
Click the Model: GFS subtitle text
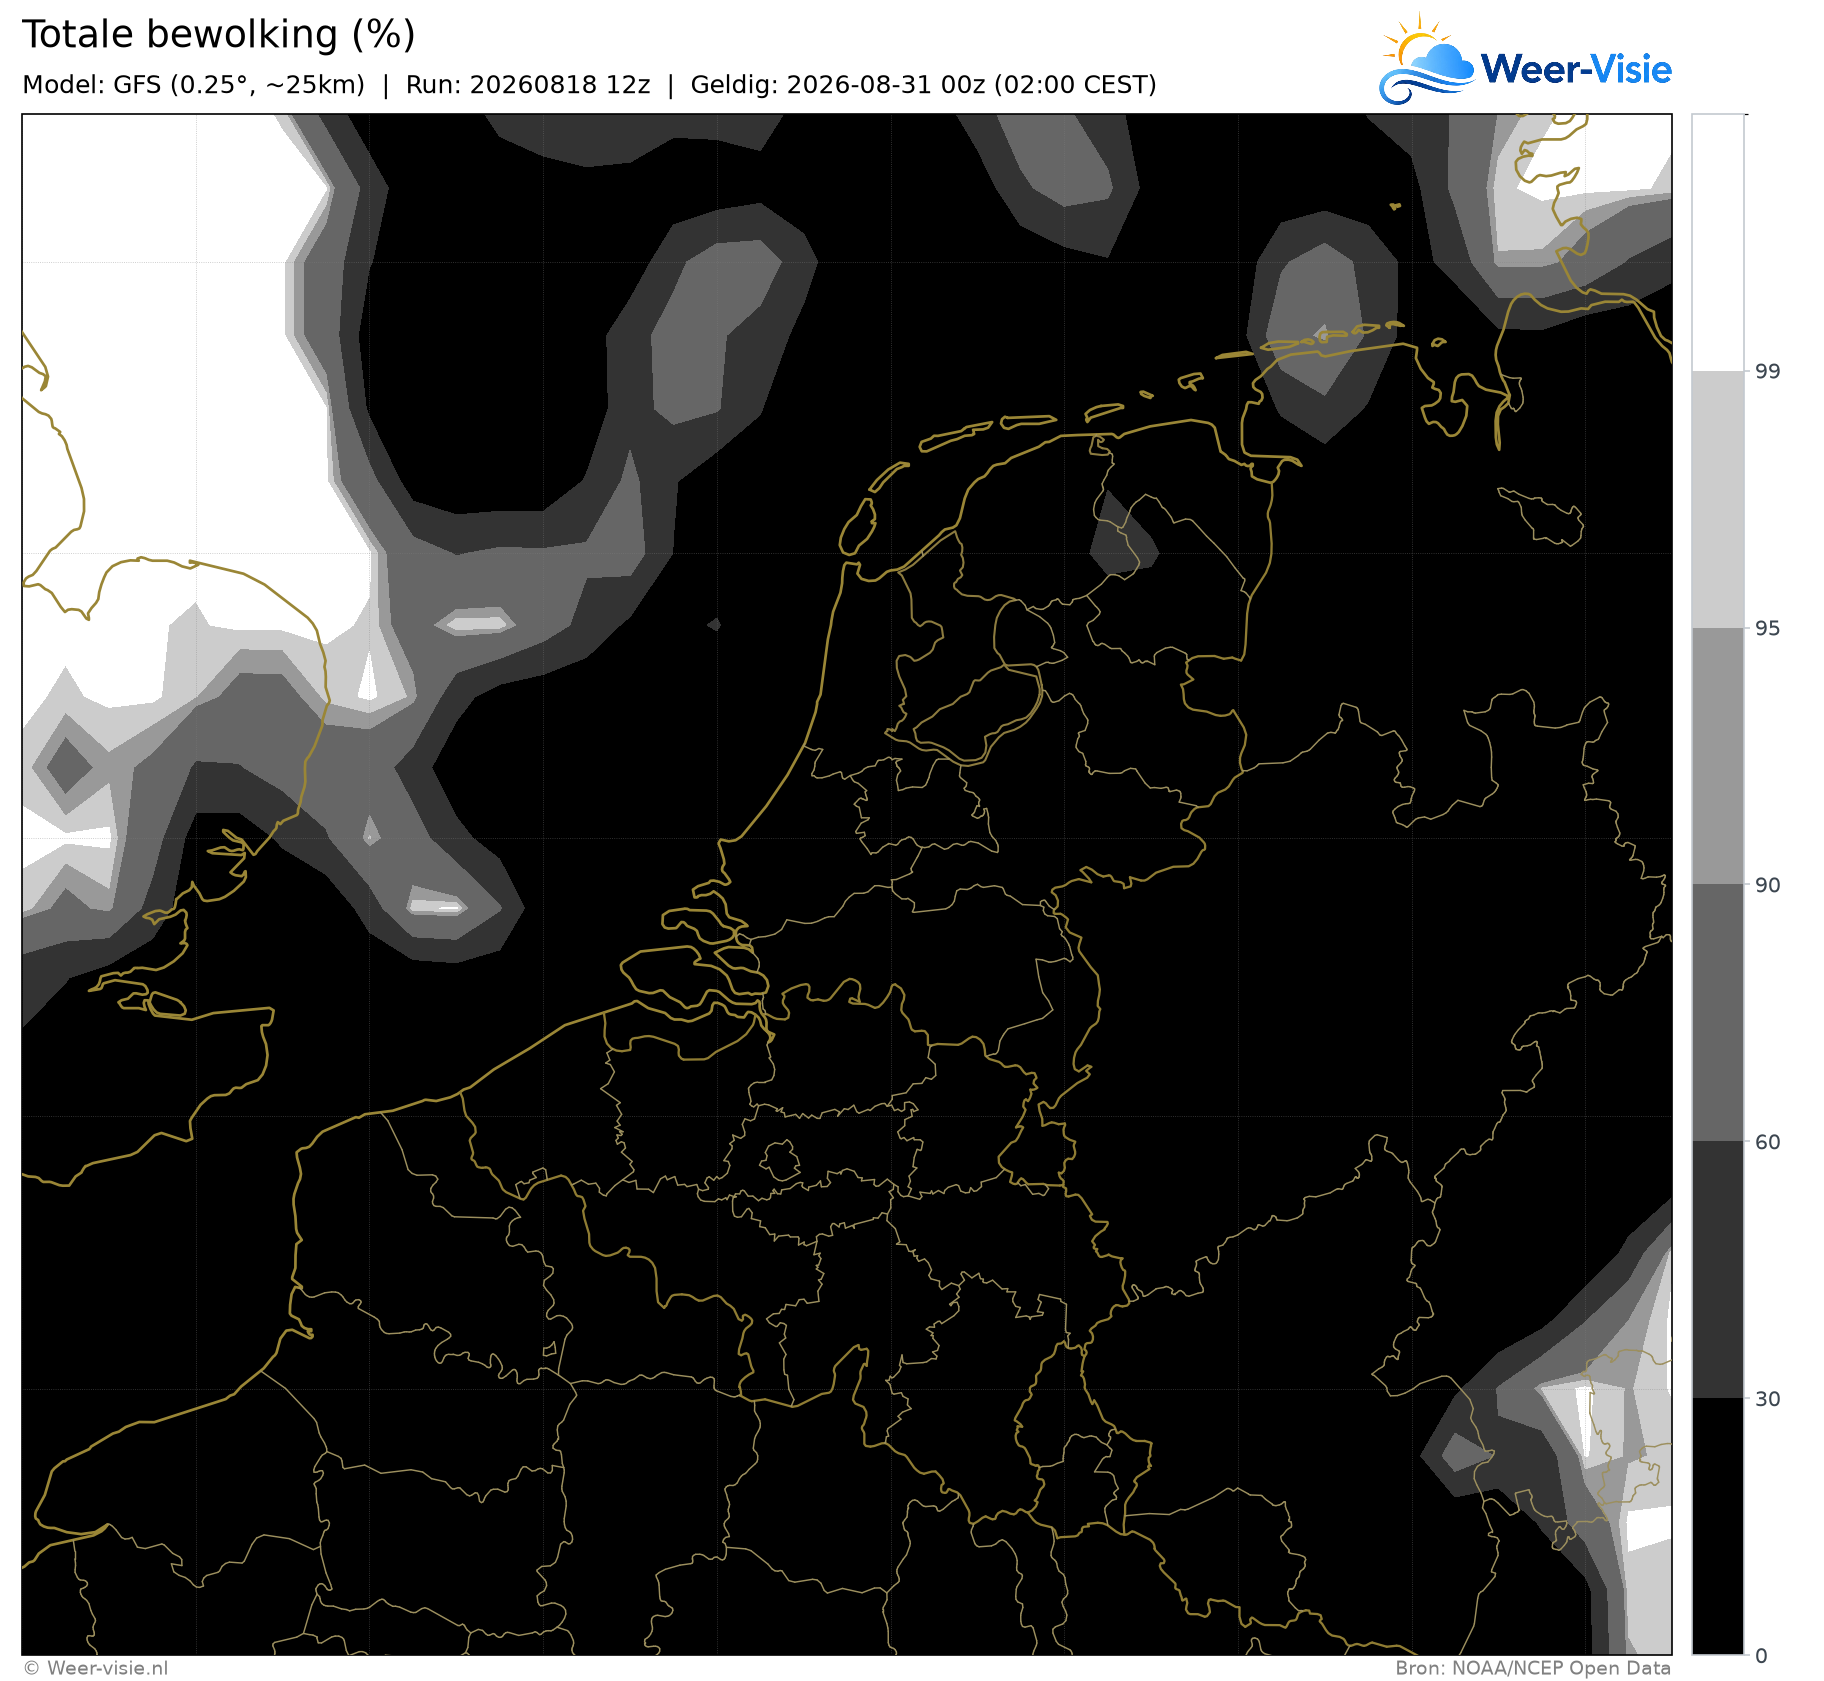click(194, 85)
